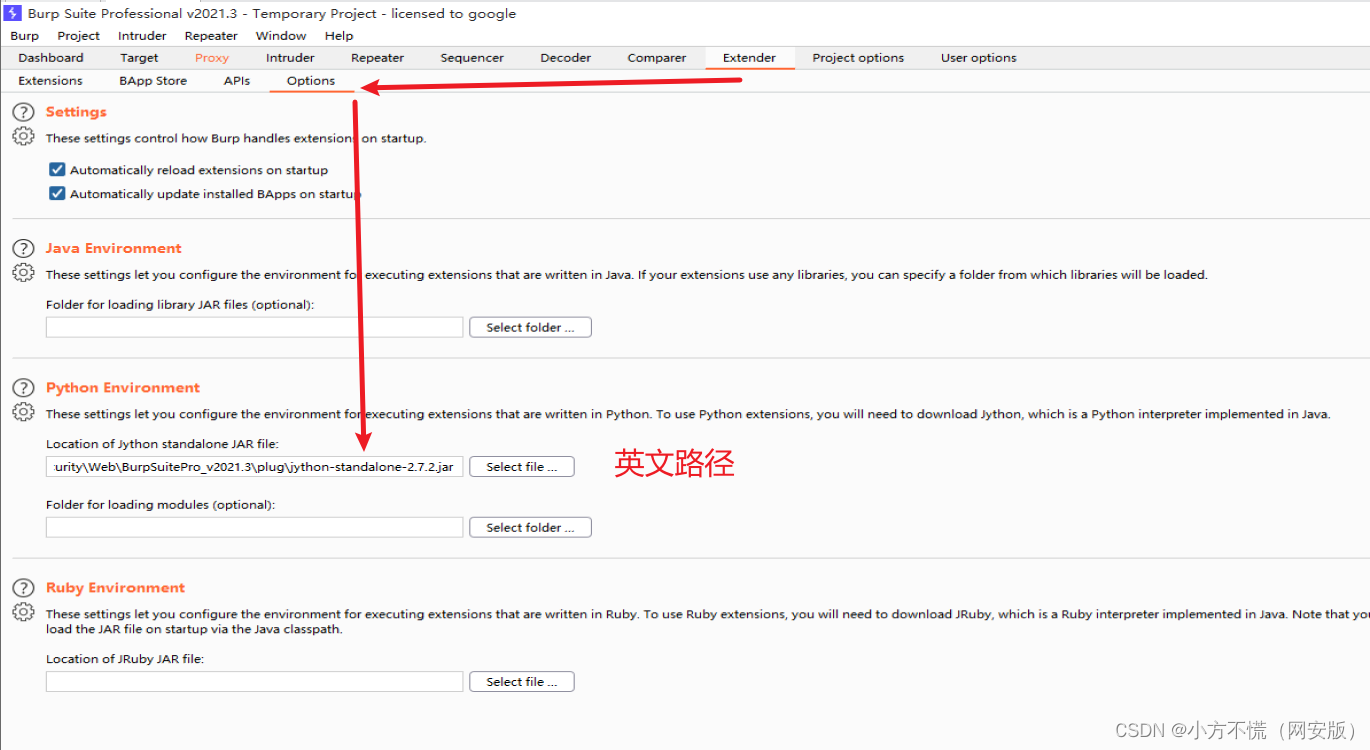Switch to the Project options tab
The height and width of the screenshot is (750, 1370).
(858, 58)
